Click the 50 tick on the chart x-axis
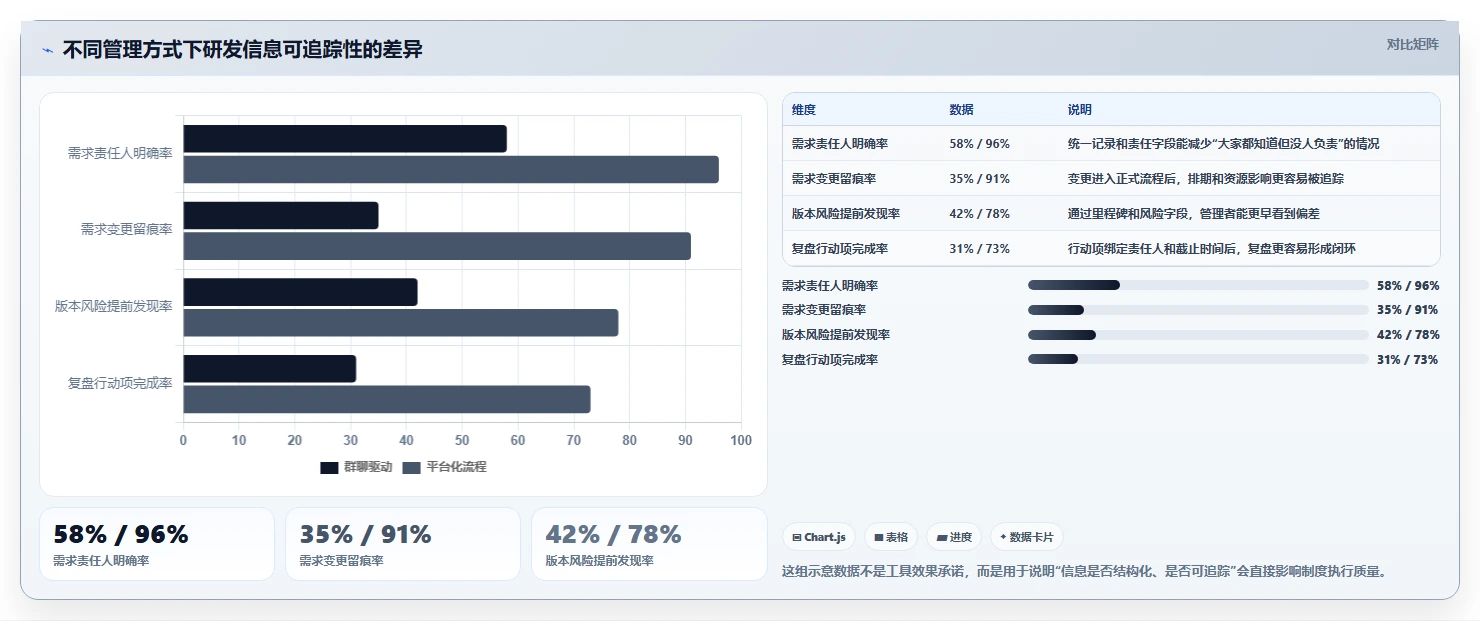This screenshot has width=1480, height=621. (x=462, y=441)
